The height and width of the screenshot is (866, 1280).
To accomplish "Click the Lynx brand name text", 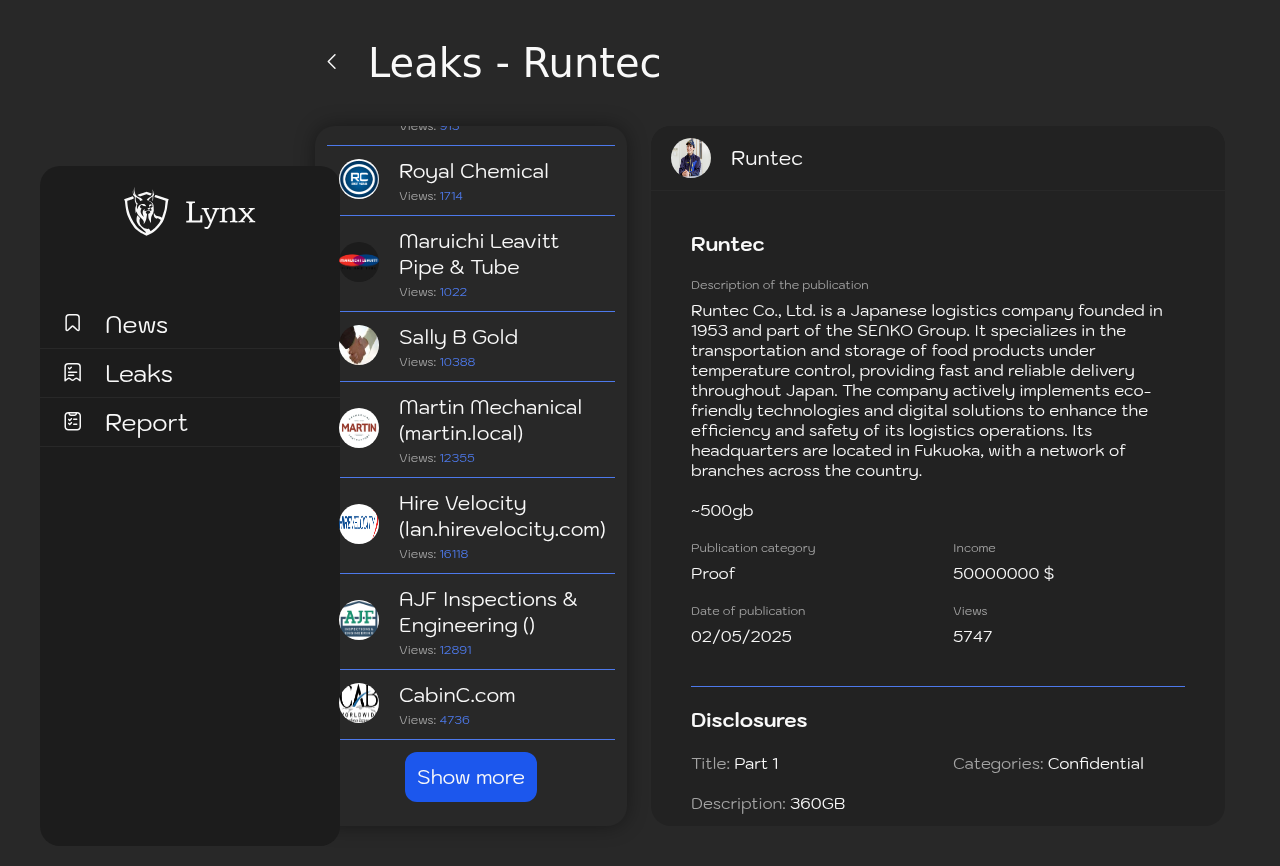I will click(220, 213).
